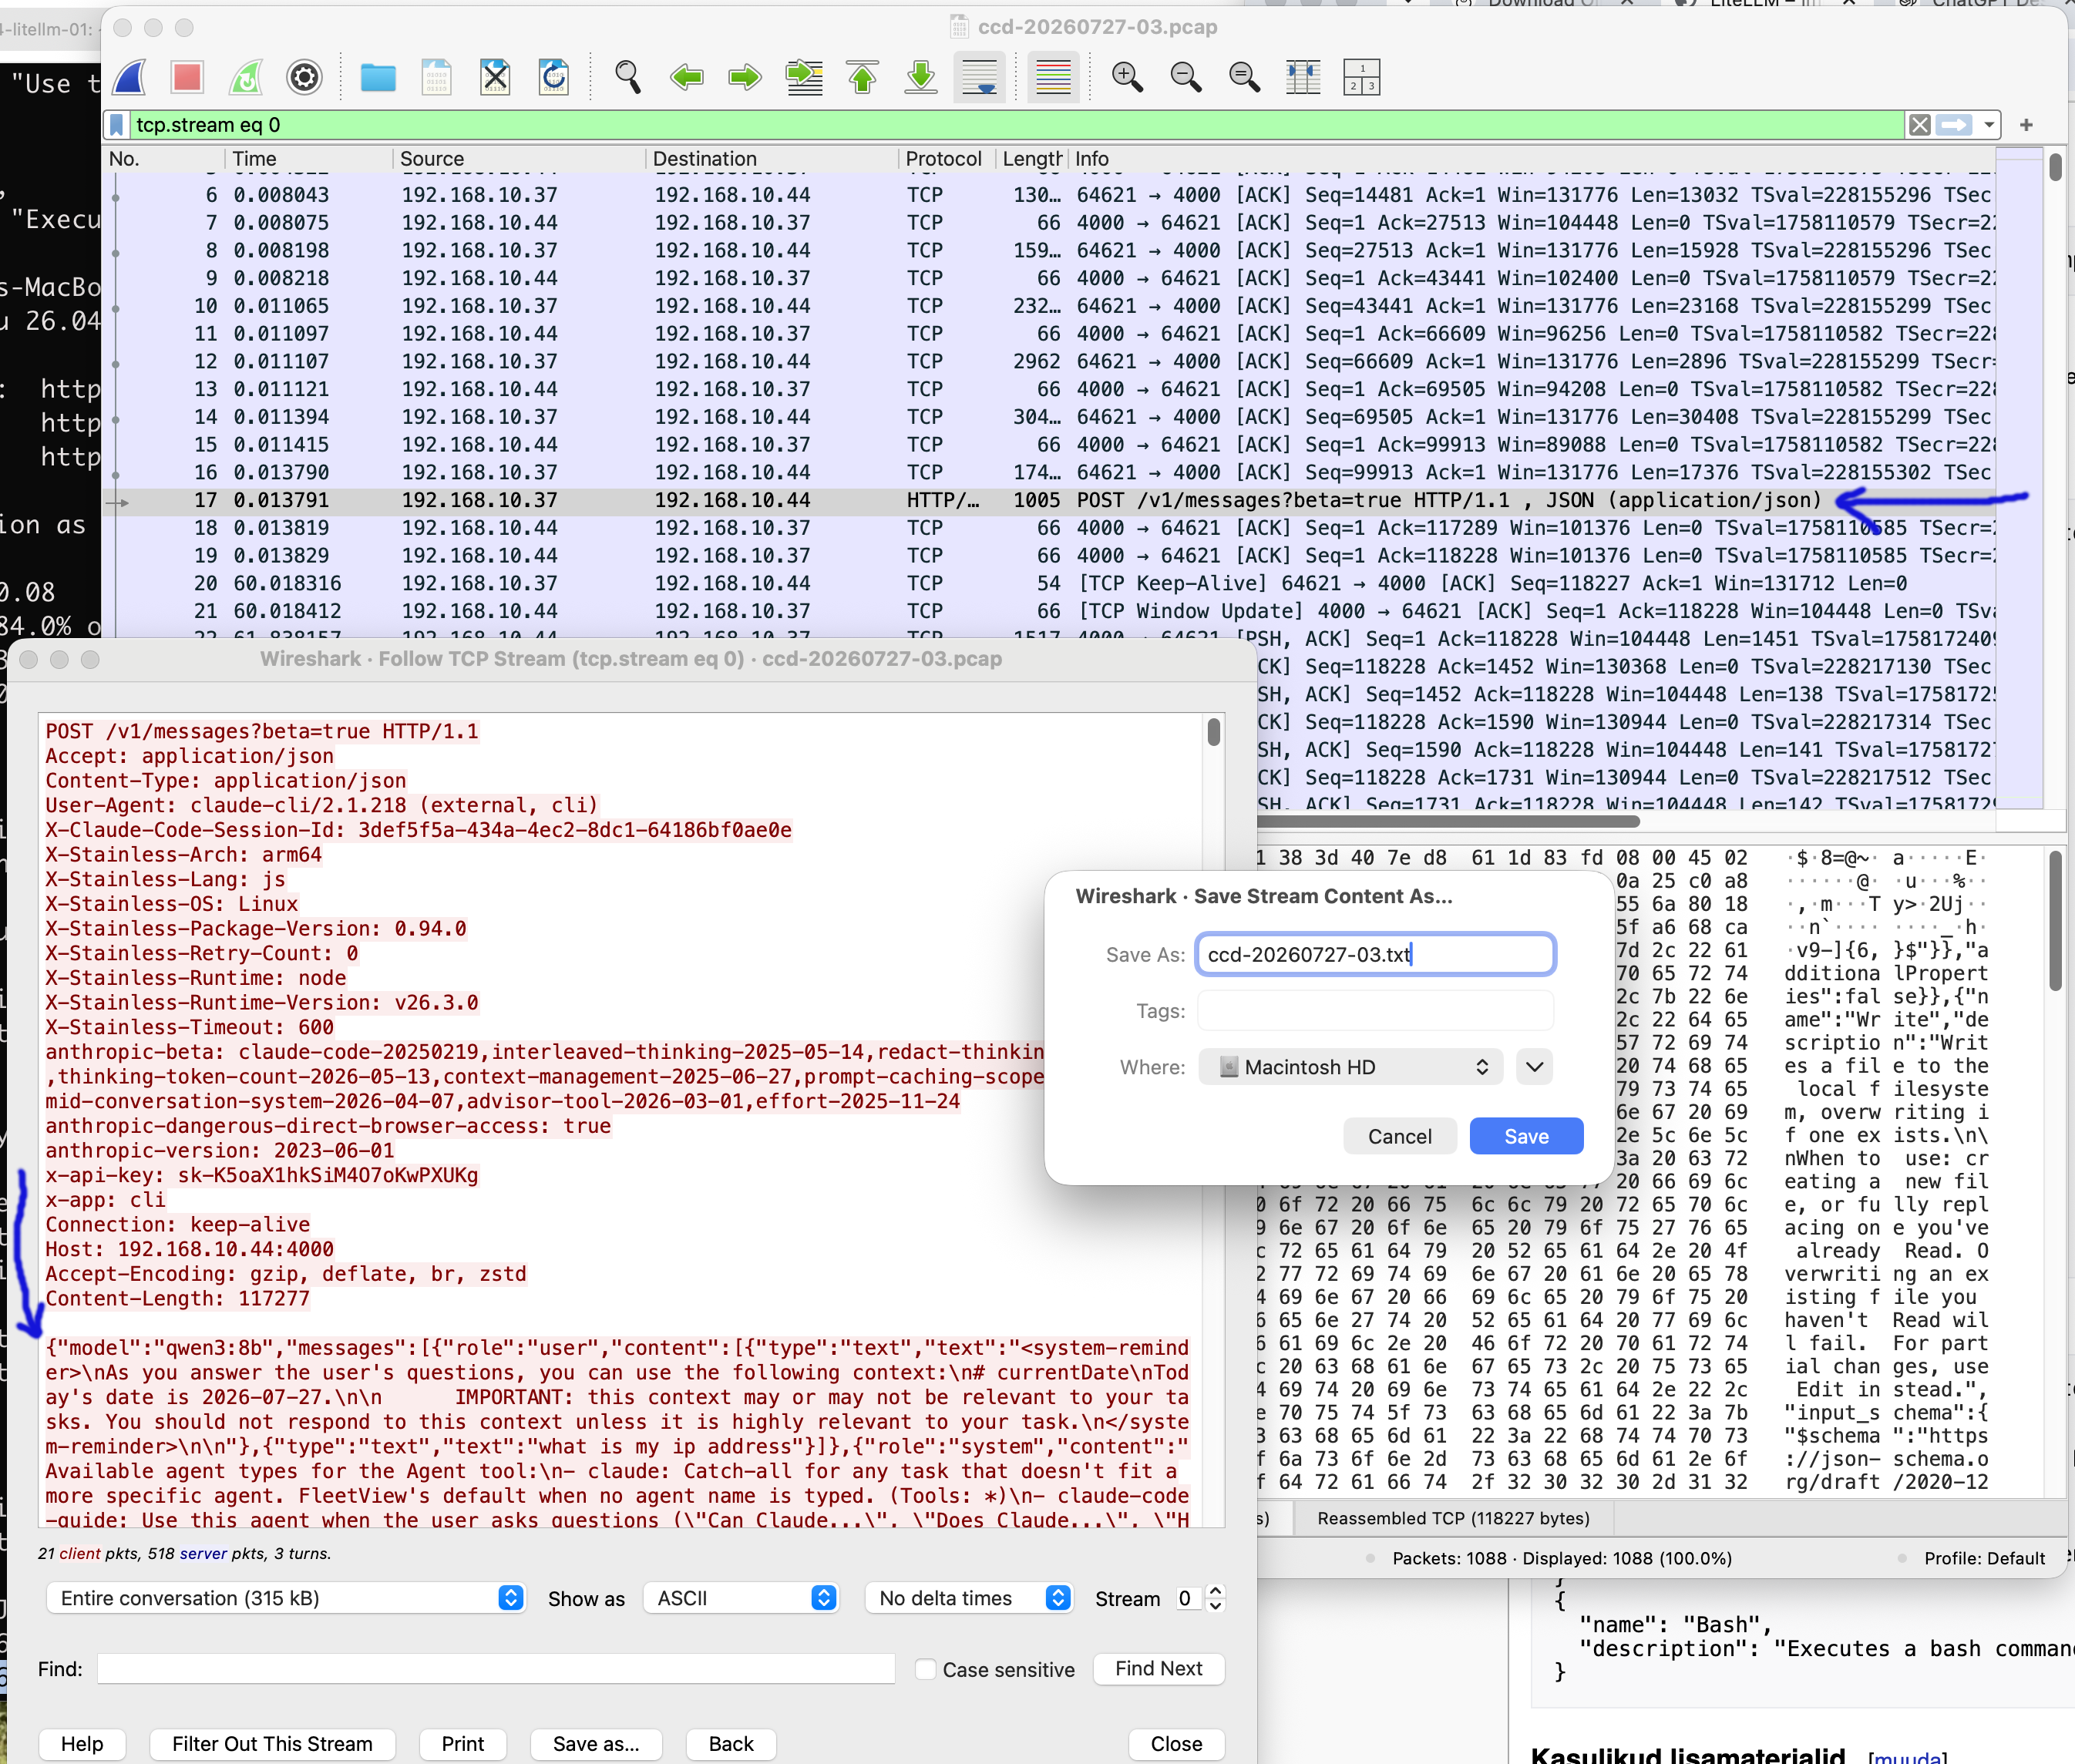Viewport: 2075px width, 1764px height.
Task: Start capture with the shark fin icon
Action: (130, 77)
